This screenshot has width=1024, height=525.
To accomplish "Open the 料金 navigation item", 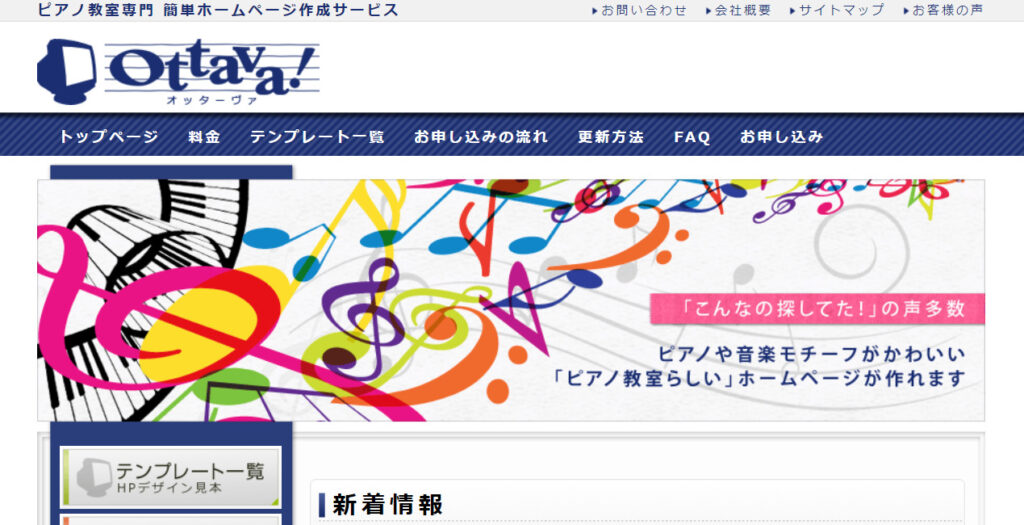I will pos(204,137).
